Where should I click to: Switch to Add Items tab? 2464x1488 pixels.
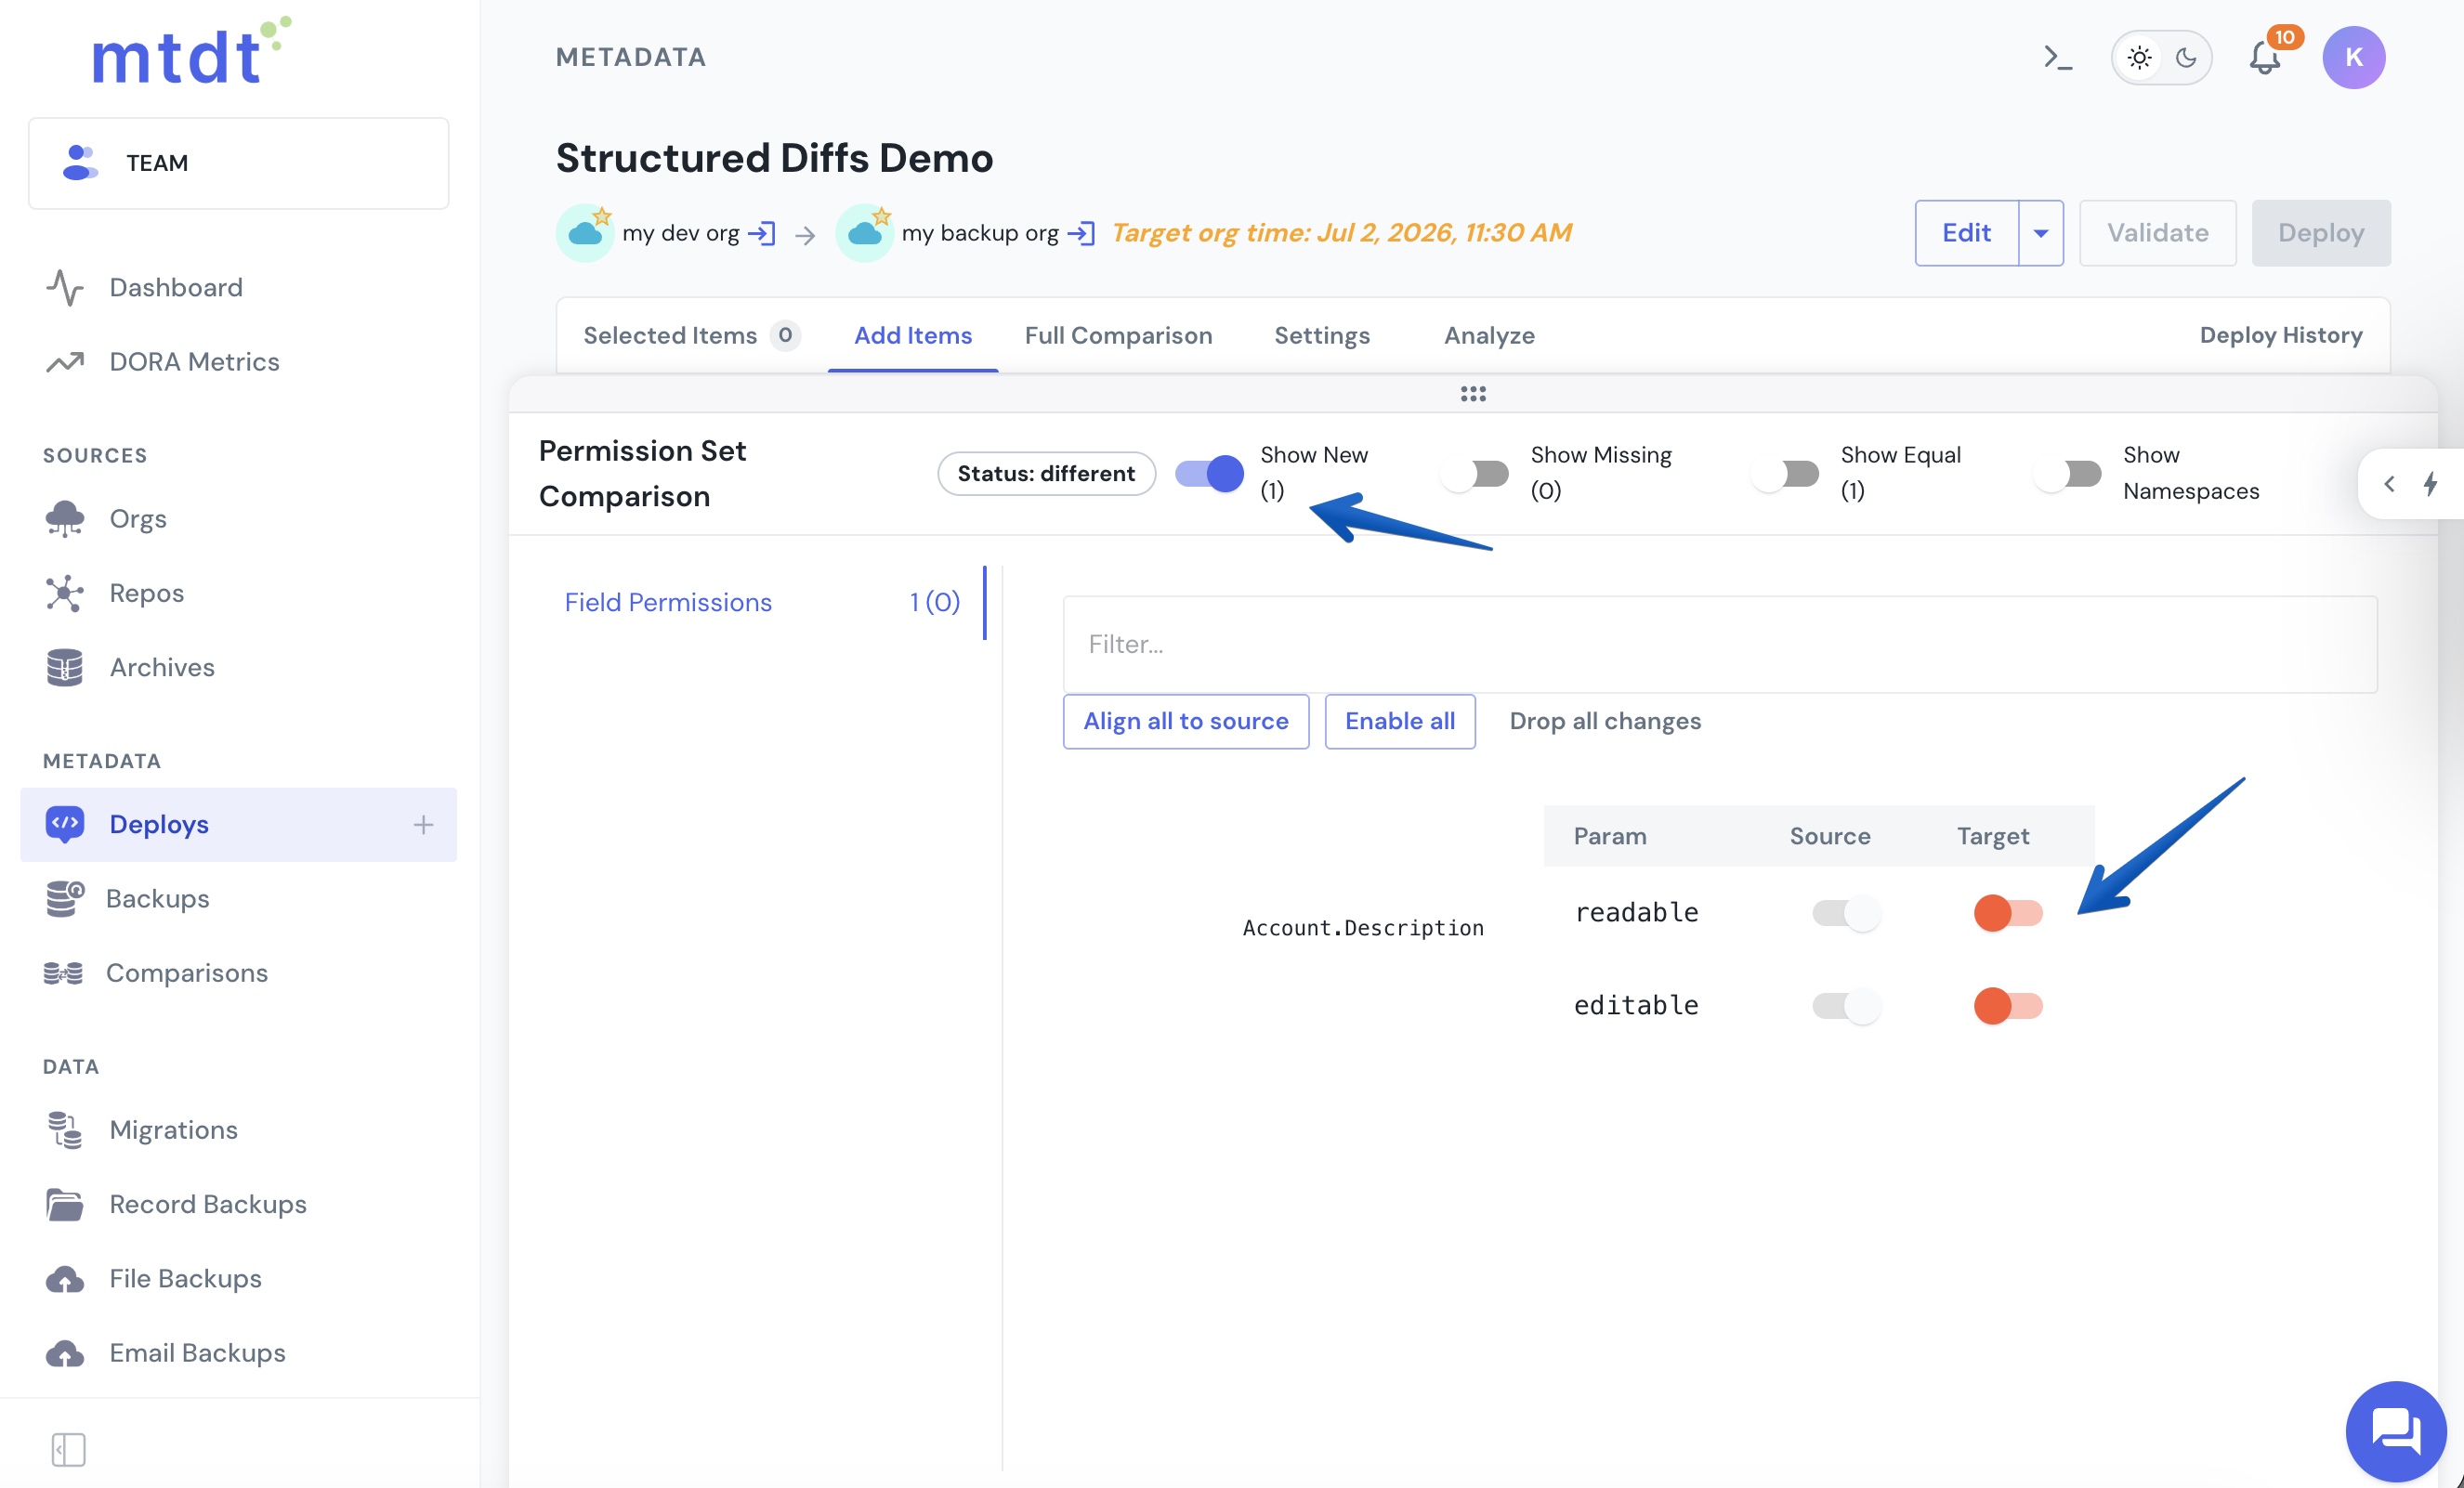point(912,335)
